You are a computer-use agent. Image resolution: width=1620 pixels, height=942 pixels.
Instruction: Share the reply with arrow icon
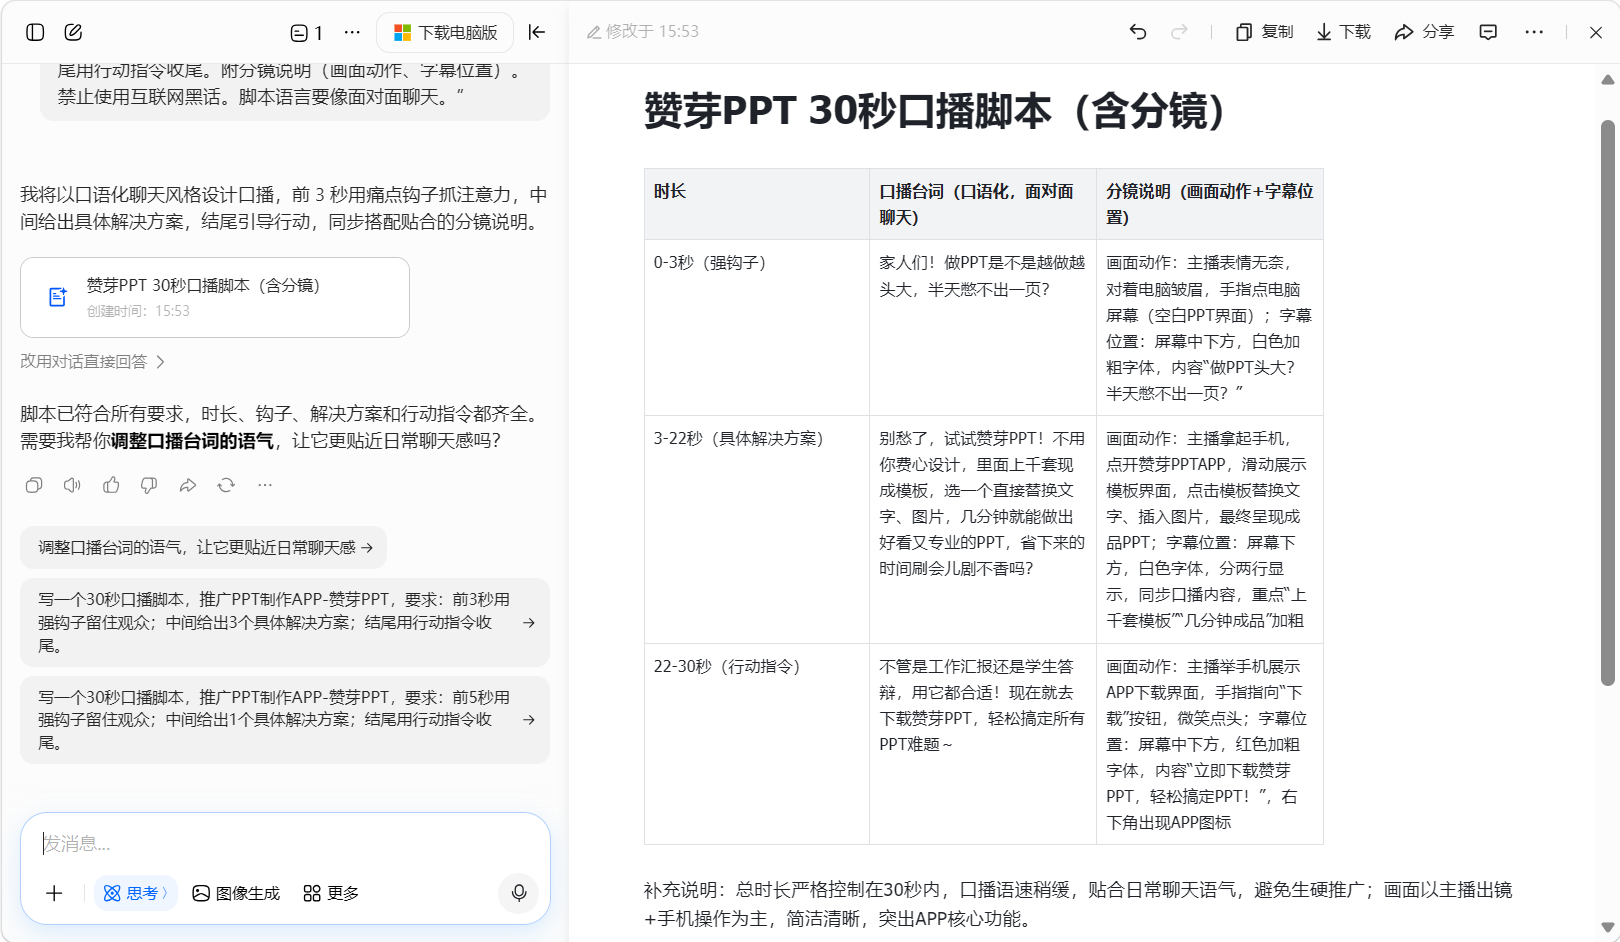click(x=187, y=485)
